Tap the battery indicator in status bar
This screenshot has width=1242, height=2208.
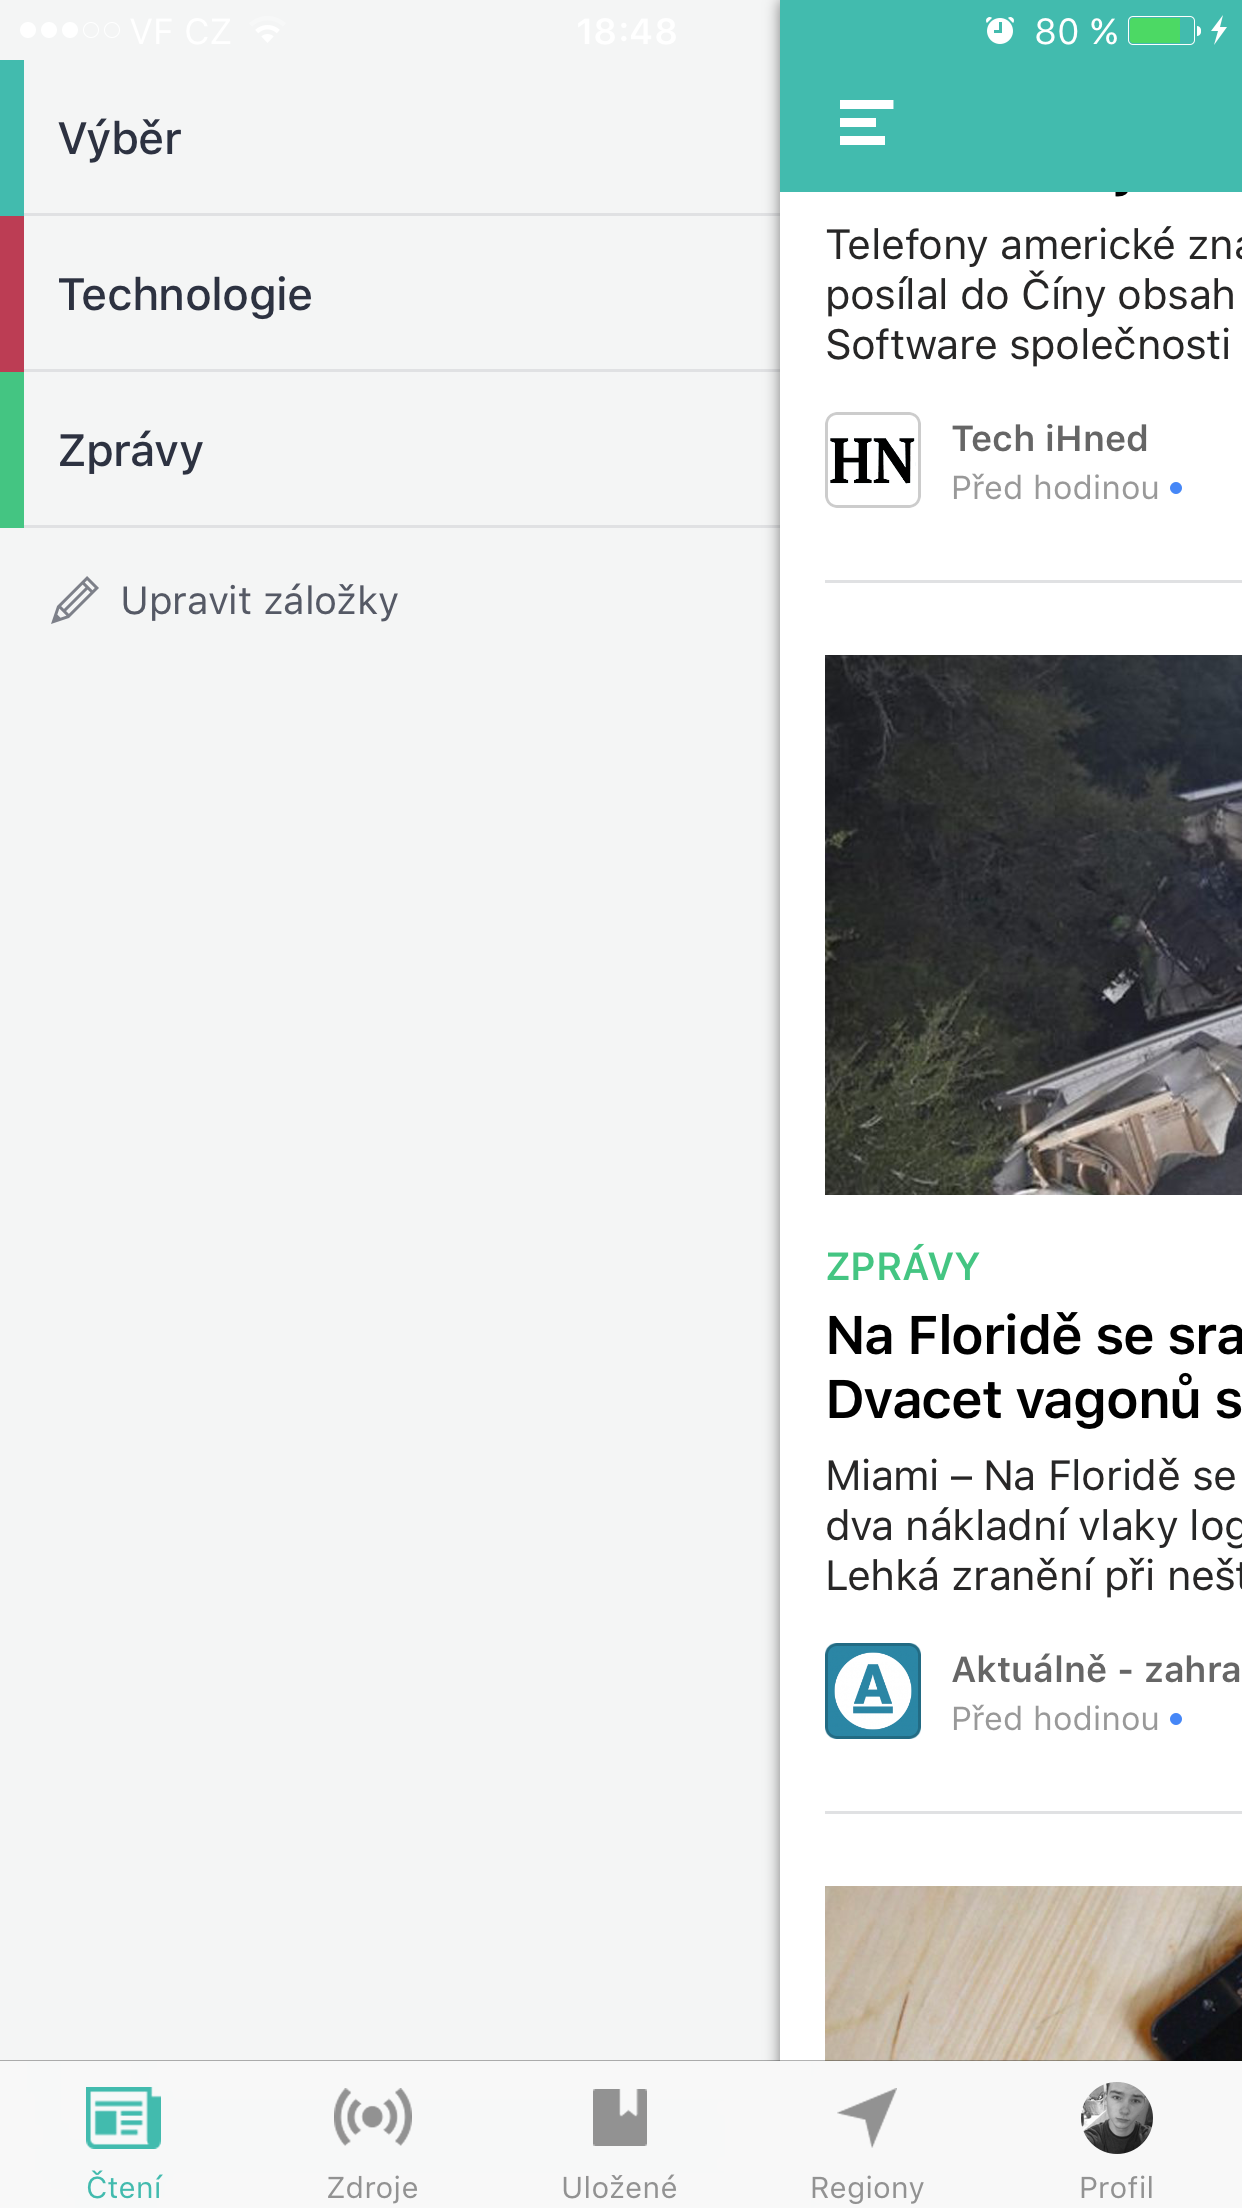click(1164, 31)
